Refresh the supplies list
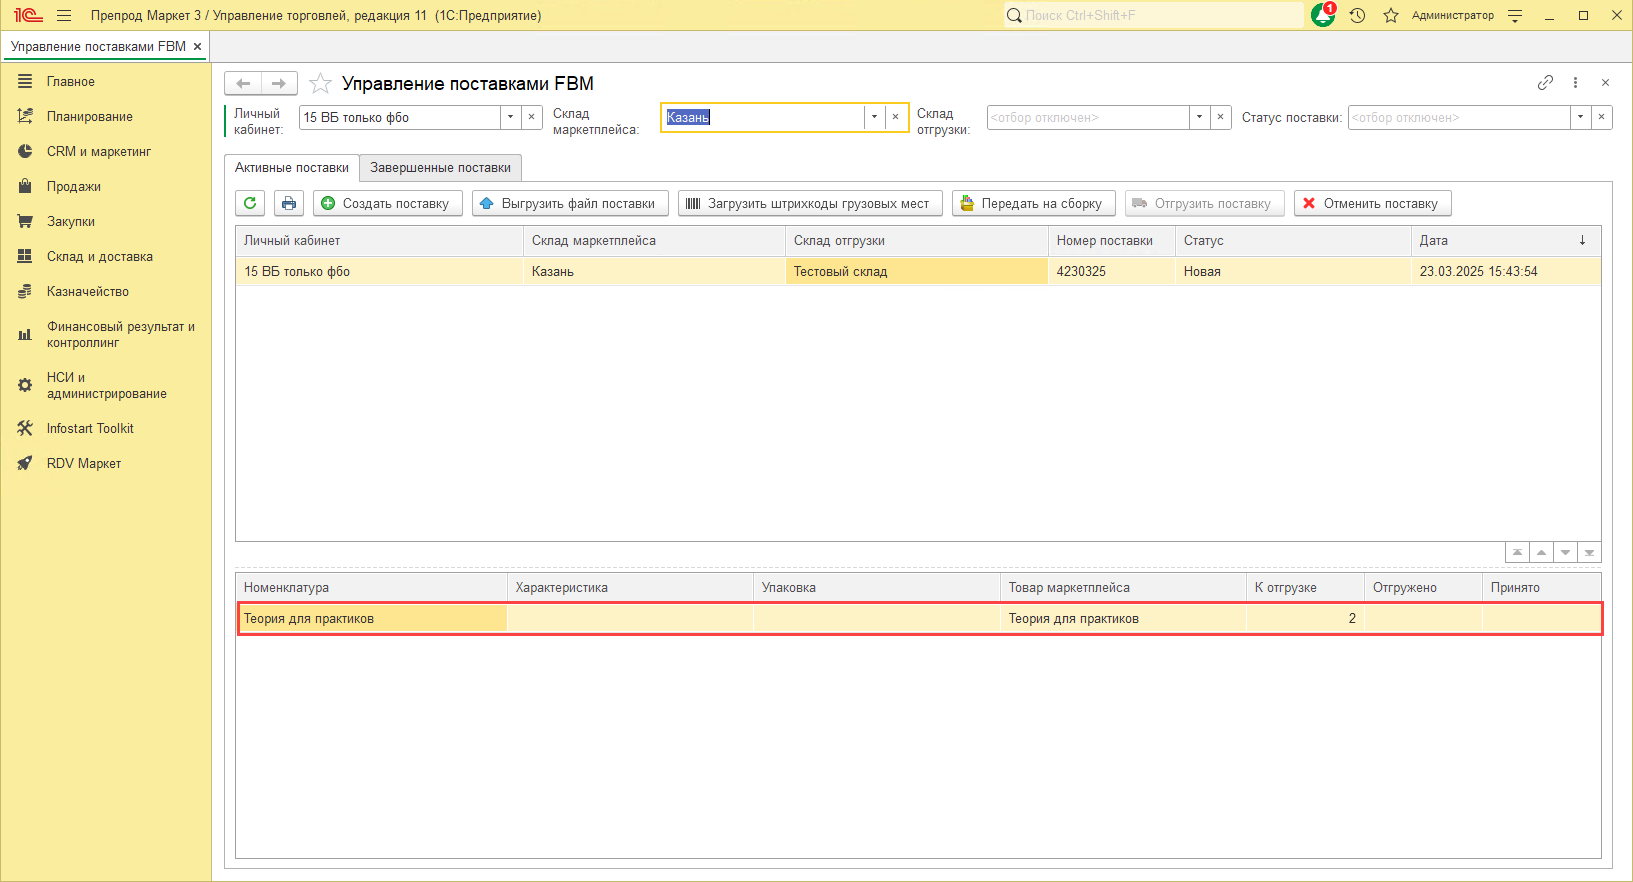 [250, 203]
